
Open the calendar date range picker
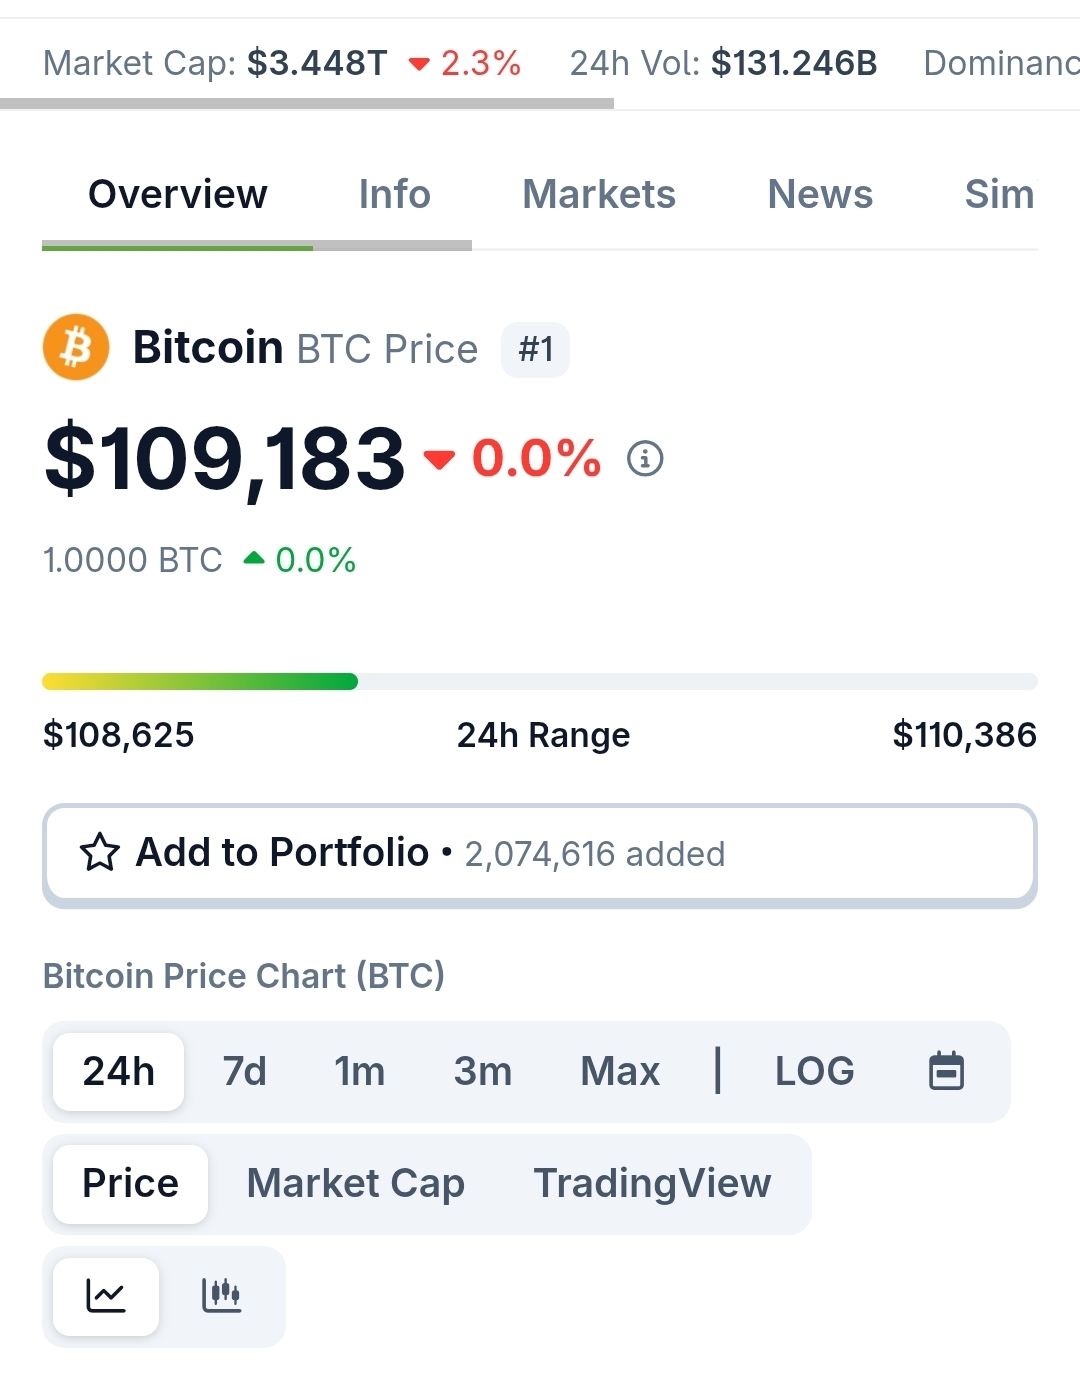pos(946,1071)
